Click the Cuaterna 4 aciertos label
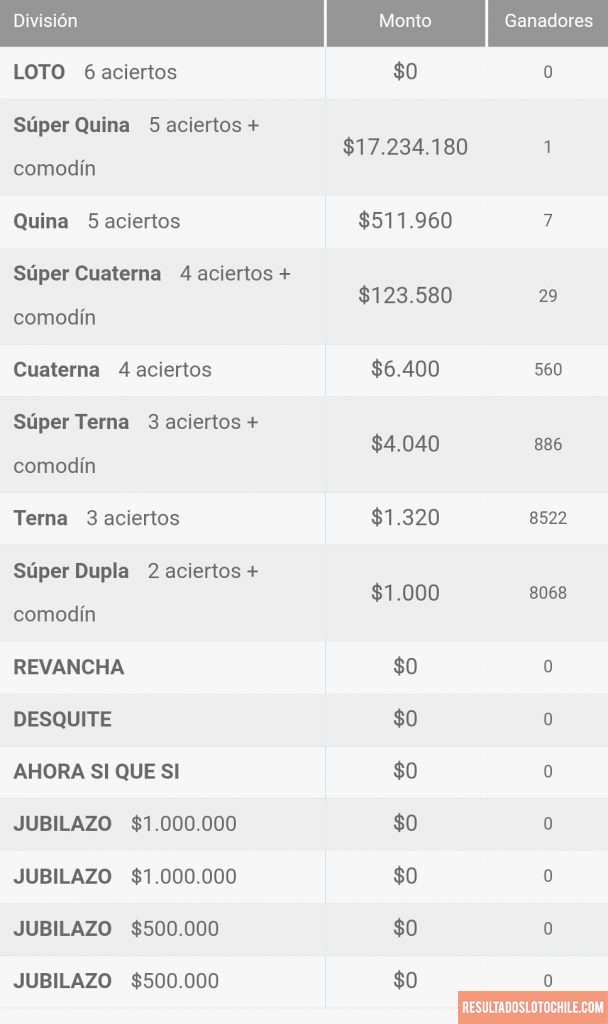Image resolution: width=608 pixels, height=1024 pixels. click(112, 370)
